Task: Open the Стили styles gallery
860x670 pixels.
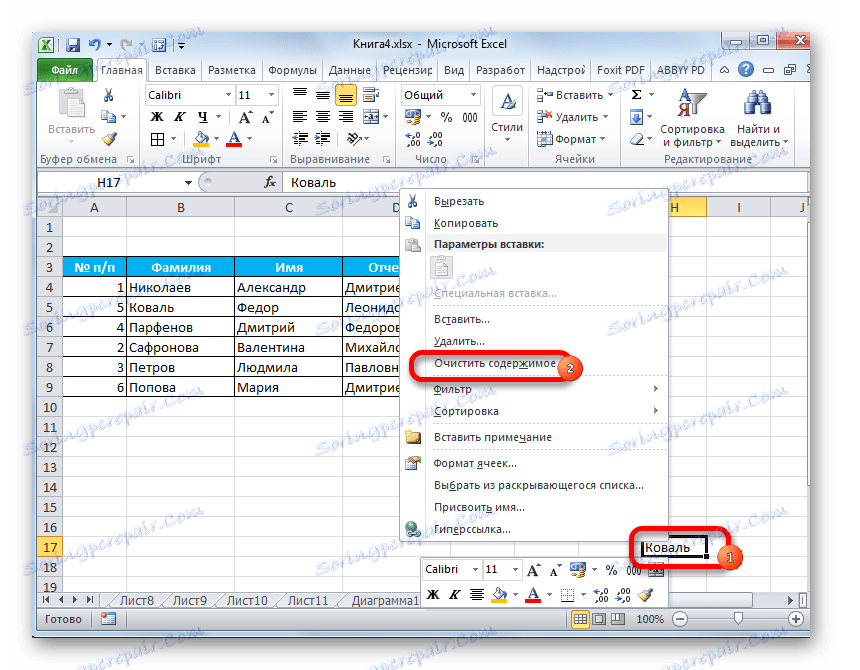Action: (x=507, y=114)
